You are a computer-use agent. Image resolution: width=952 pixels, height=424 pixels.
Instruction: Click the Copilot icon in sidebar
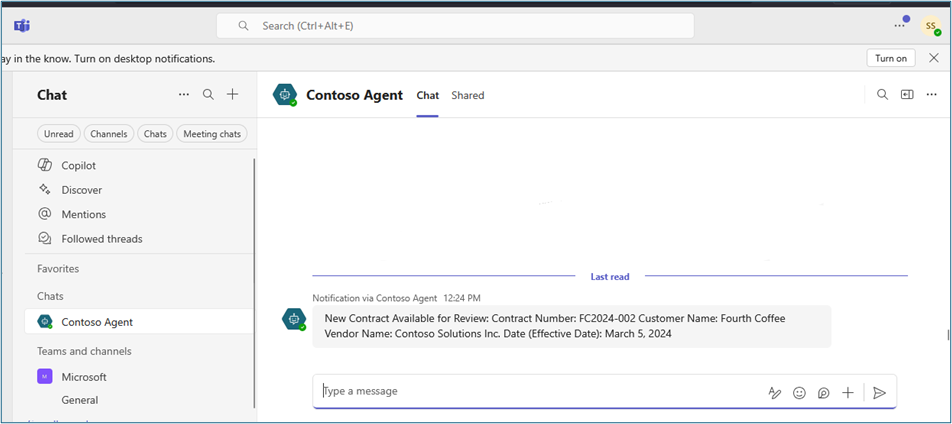coord(44,165)
